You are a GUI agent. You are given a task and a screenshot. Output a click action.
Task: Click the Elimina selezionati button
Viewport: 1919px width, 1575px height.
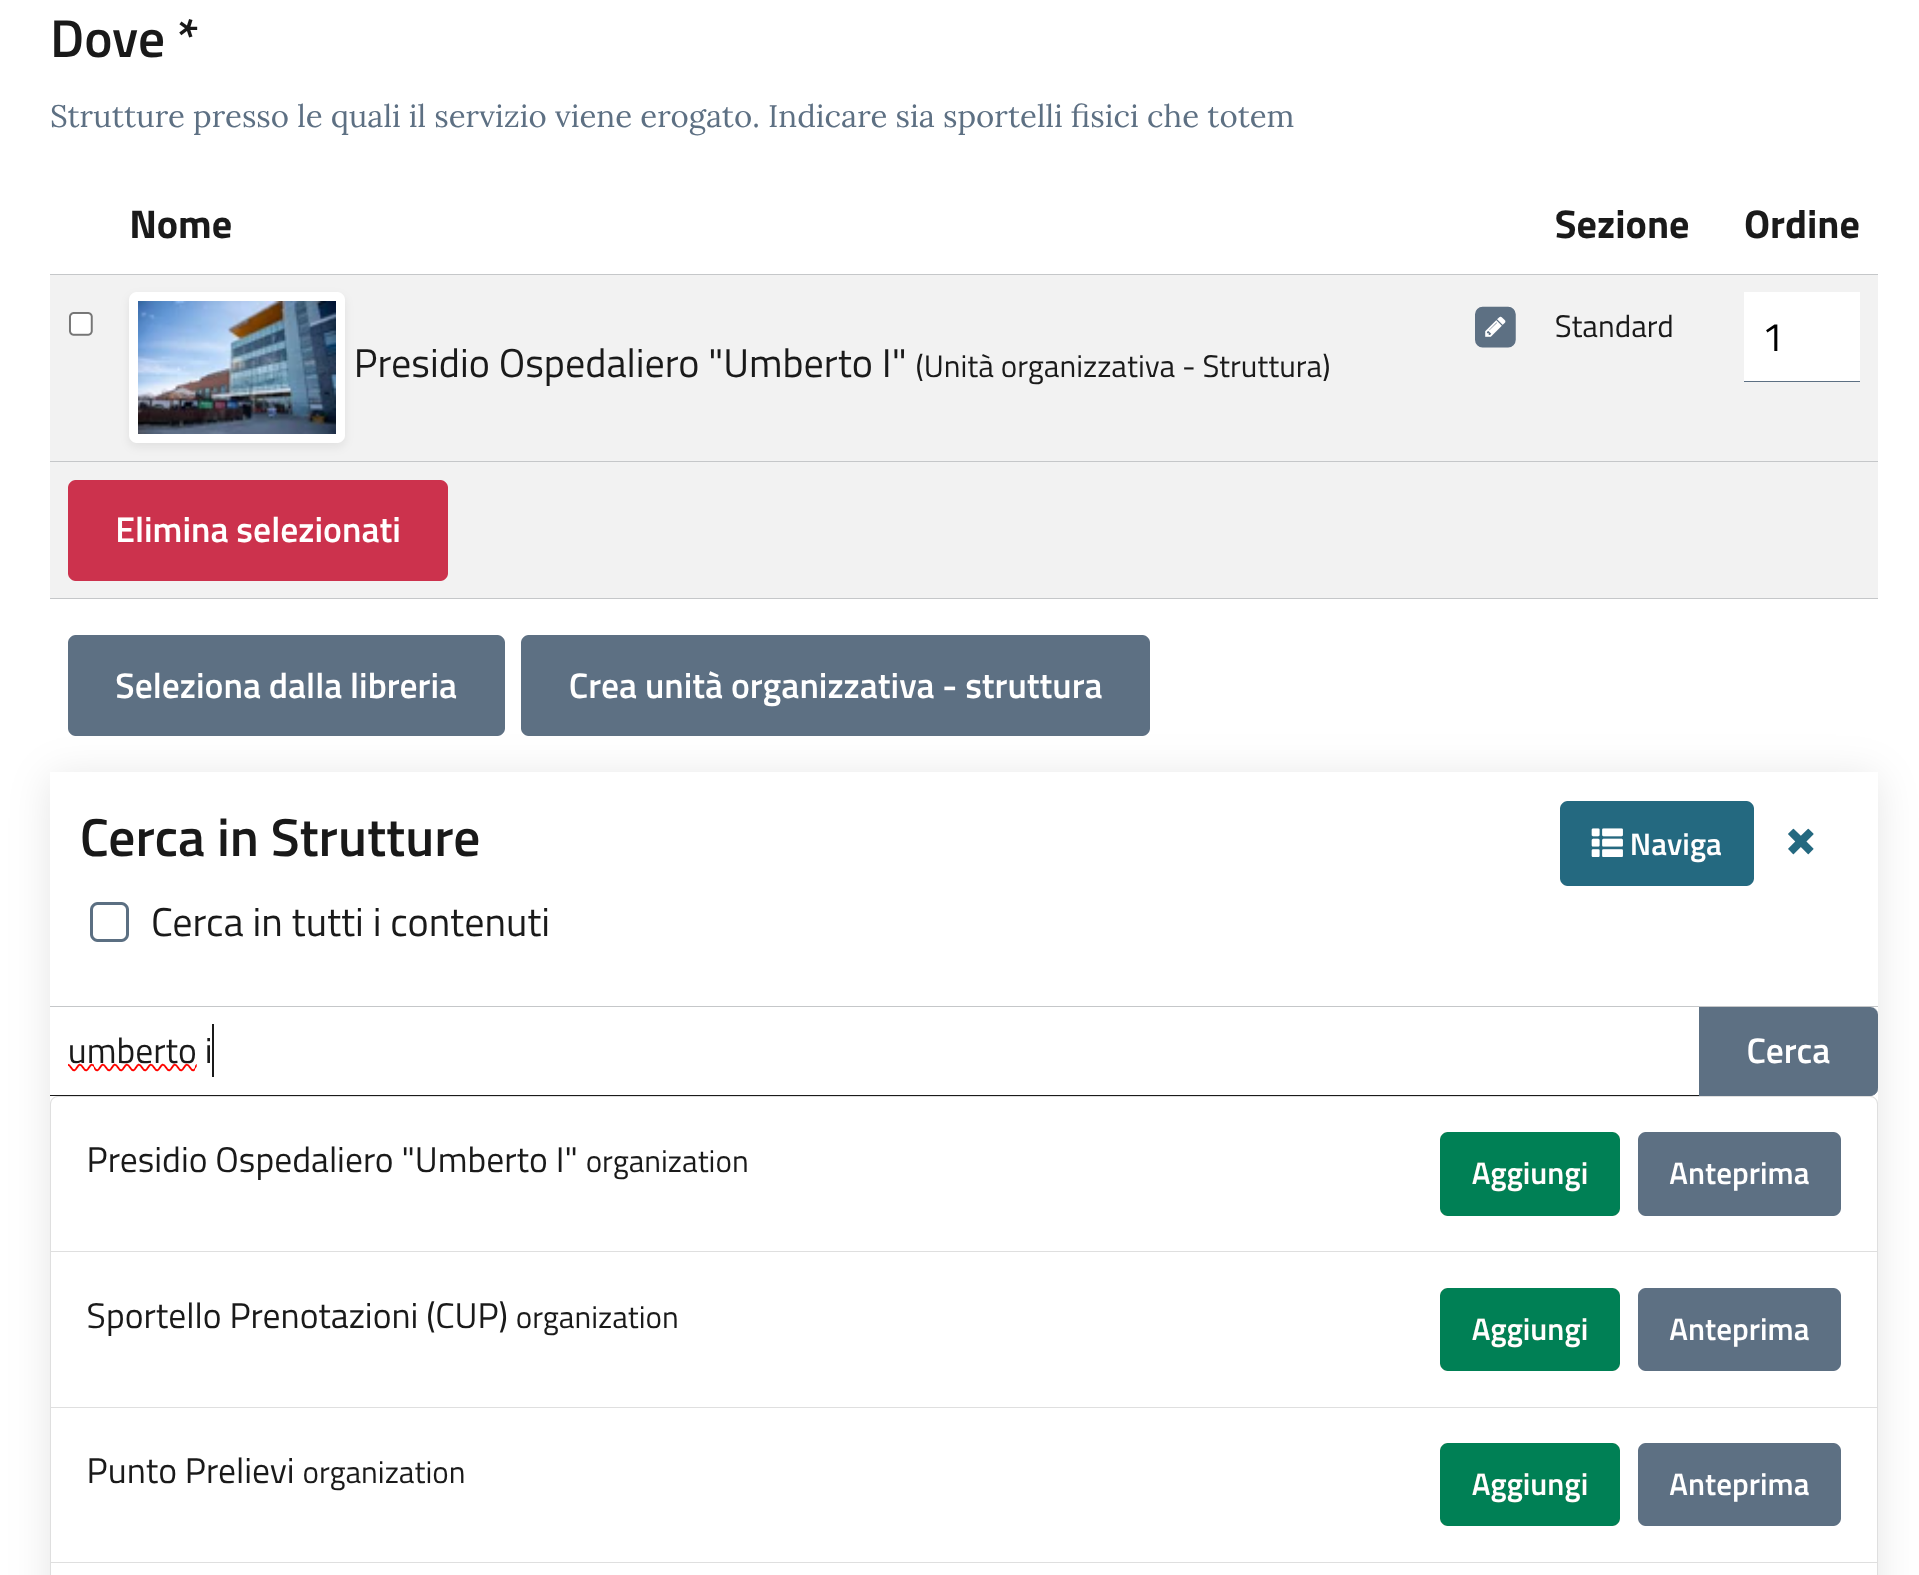pos(257,530)
